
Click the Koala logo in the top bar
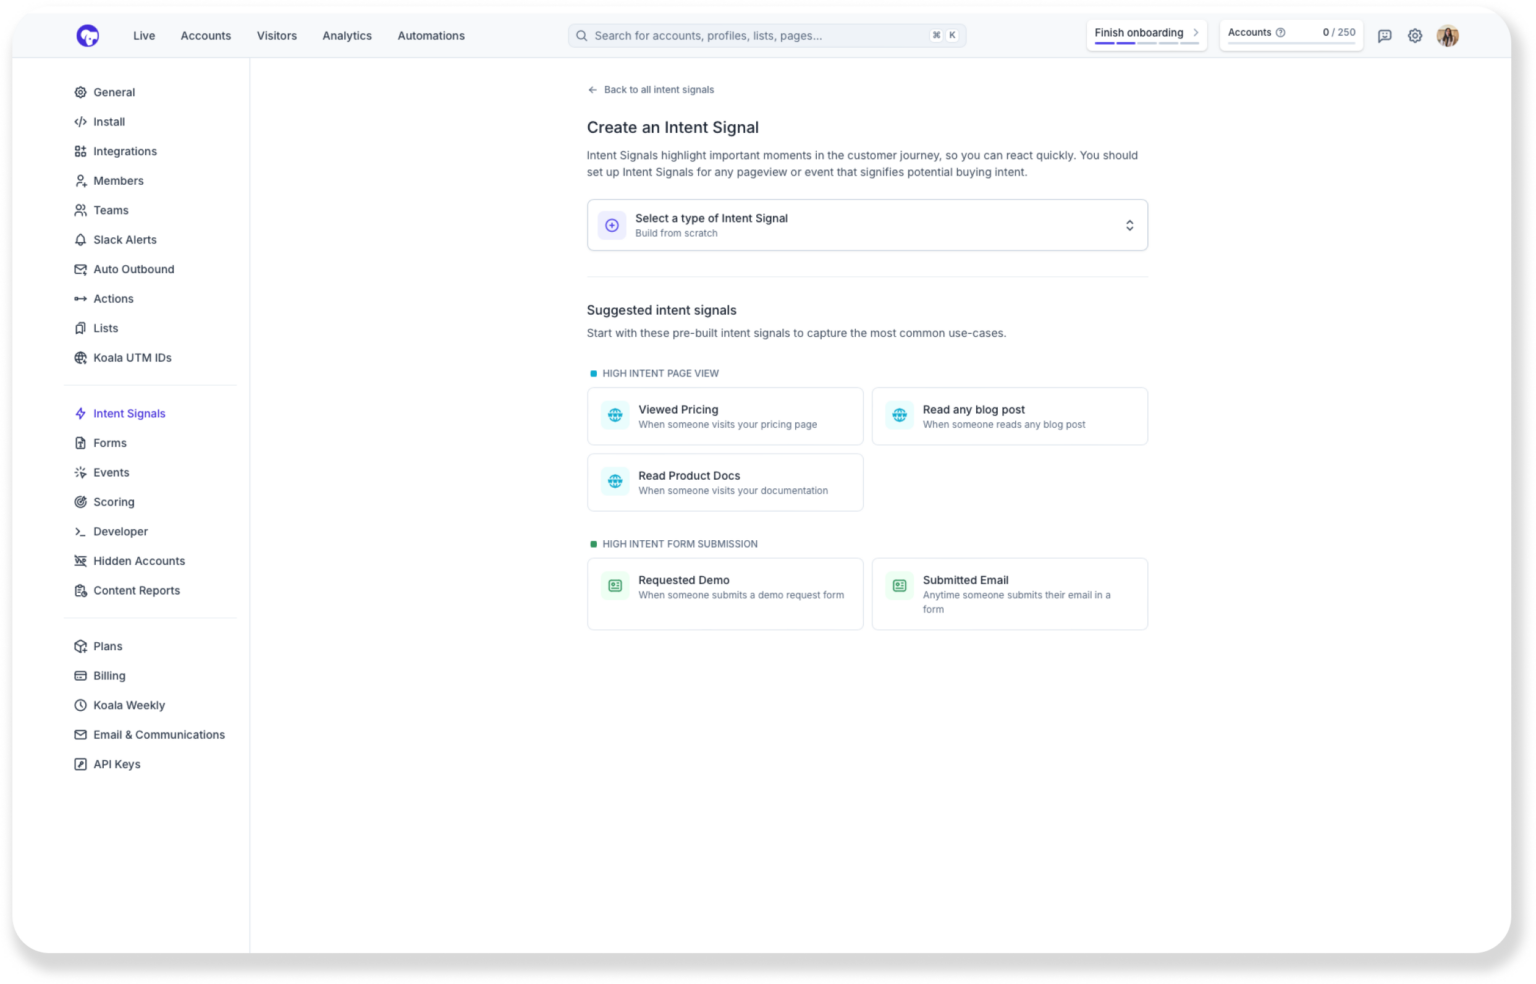click(87, 35)
